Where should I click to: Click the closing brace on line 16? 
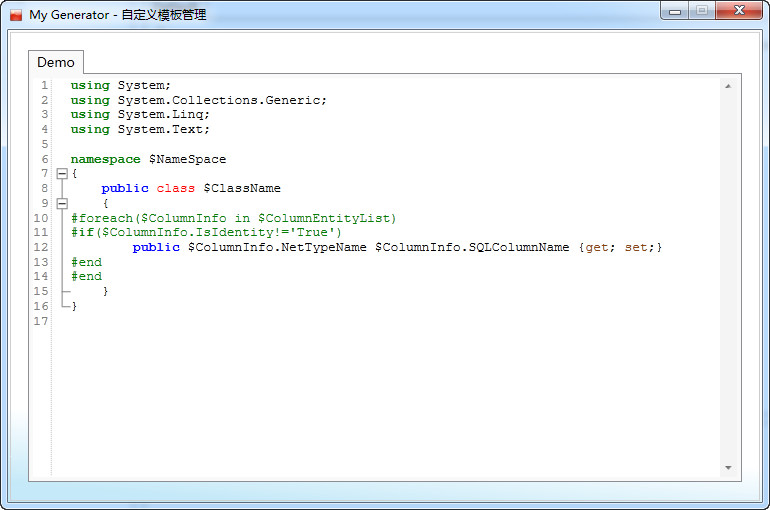point(75,306)
